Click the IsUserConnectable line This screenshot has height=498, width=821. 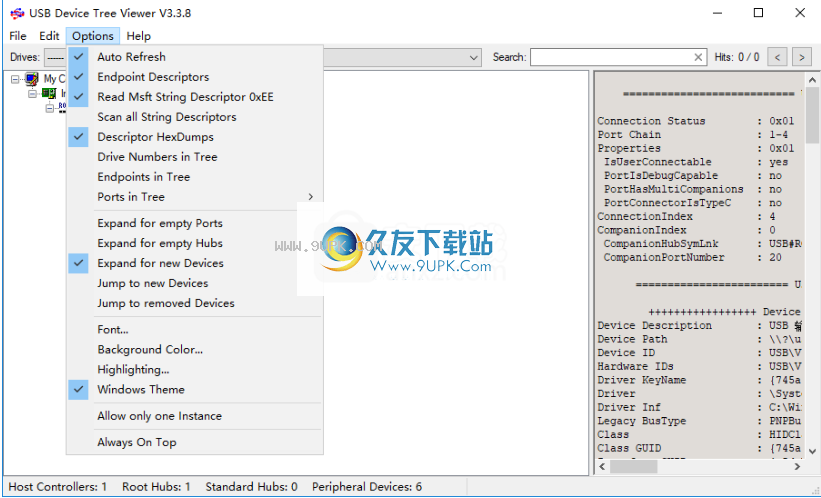696,162
